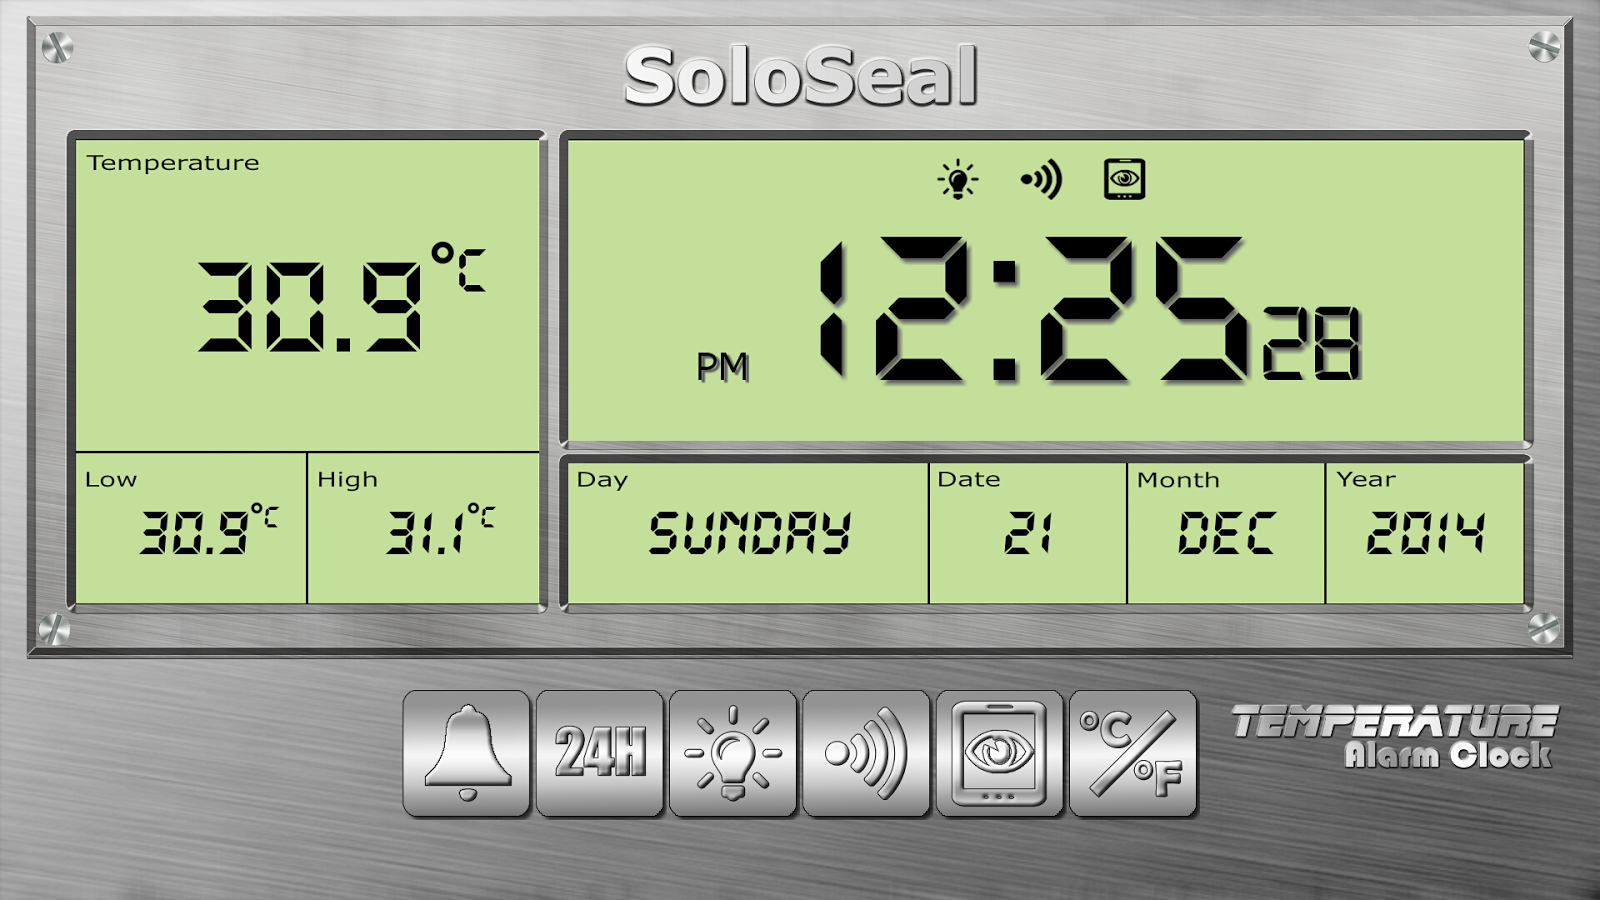The image size is (1600, 900).
Task: Open the alarm bell settings button
Action: [467, 753]
